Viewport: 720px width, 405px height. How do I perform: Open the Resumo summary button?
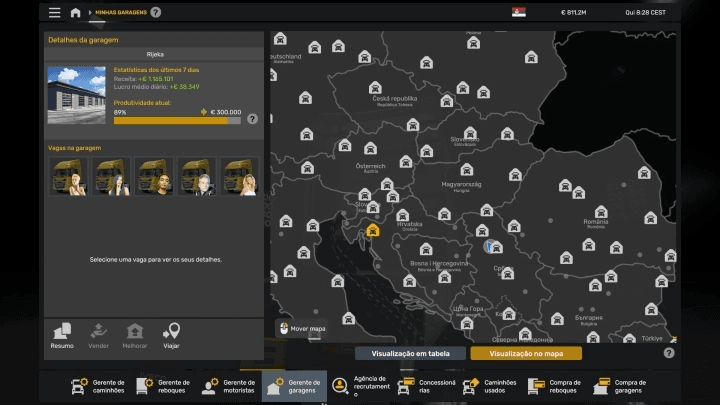pos(62,336)
